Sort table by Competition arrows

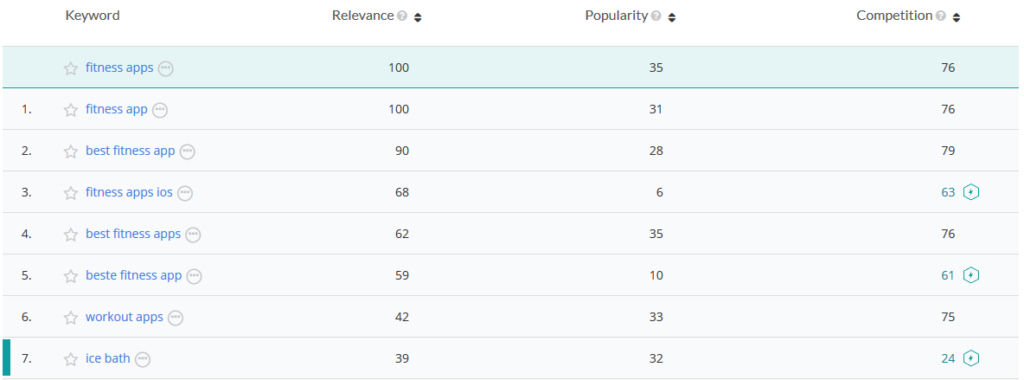[x=956, y=18]
